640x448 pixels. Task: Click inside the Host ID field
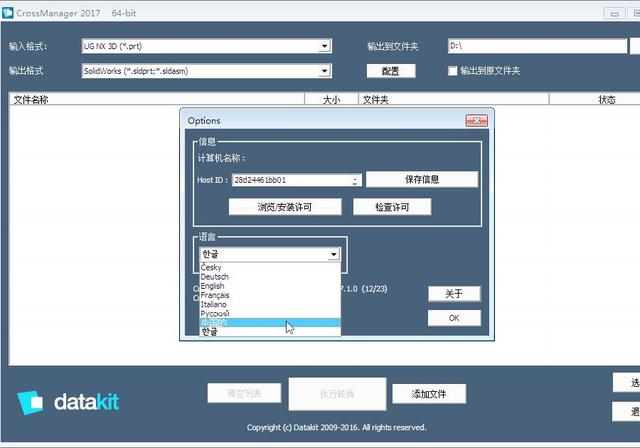coord(290,181)
